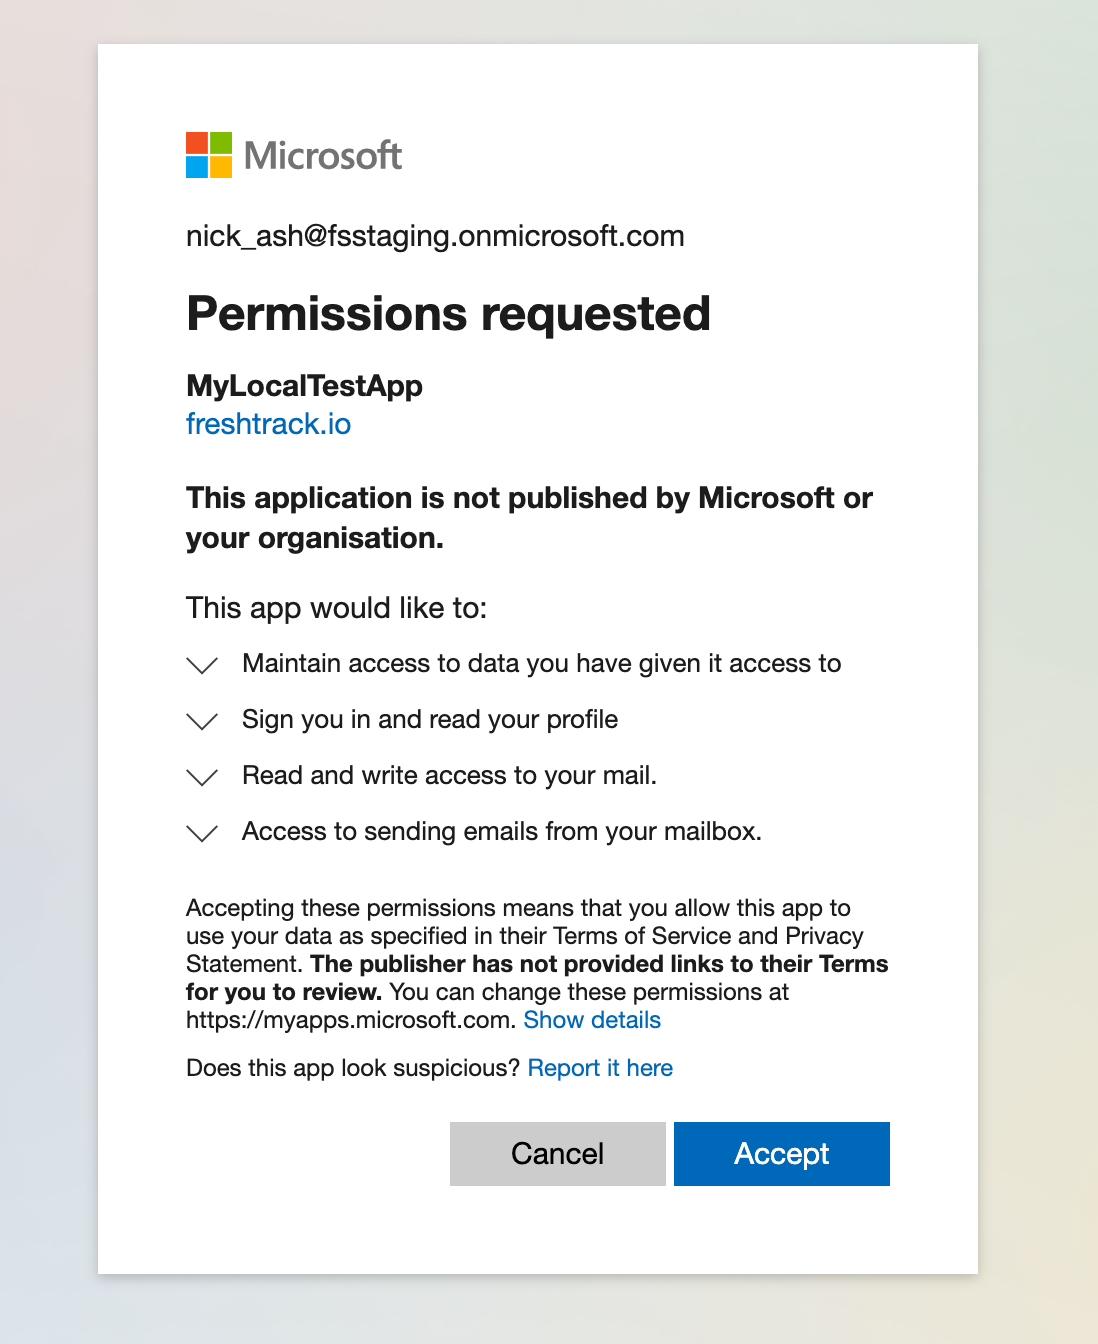Select 'Access to sending emails from your mailbox'

click(502, 832)
